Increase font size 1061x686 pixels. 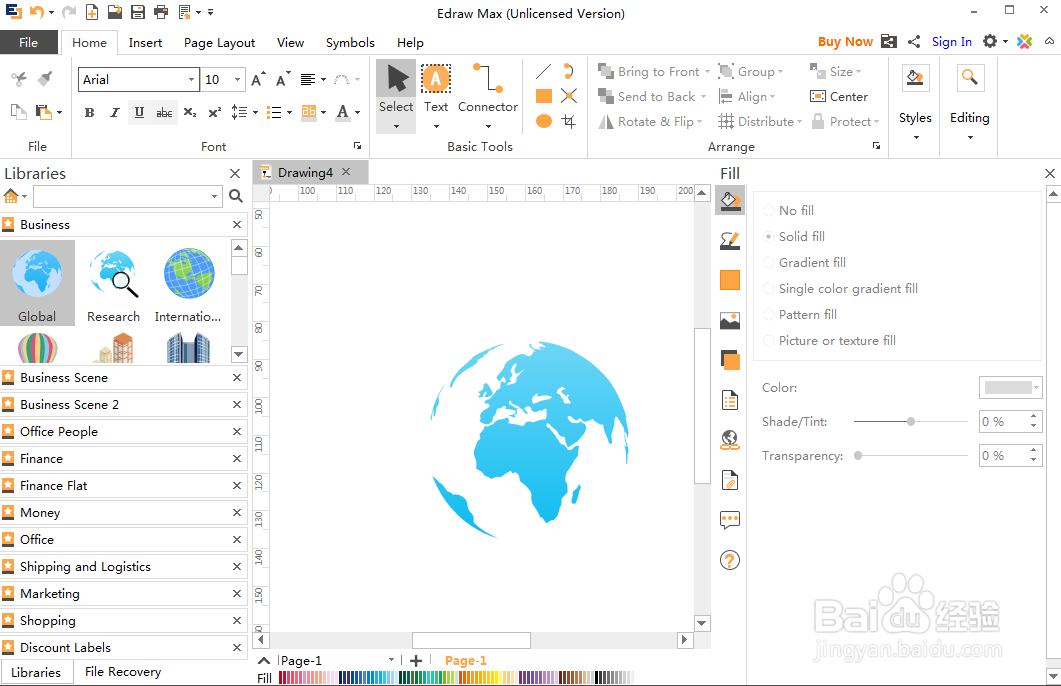pos(258,80)
